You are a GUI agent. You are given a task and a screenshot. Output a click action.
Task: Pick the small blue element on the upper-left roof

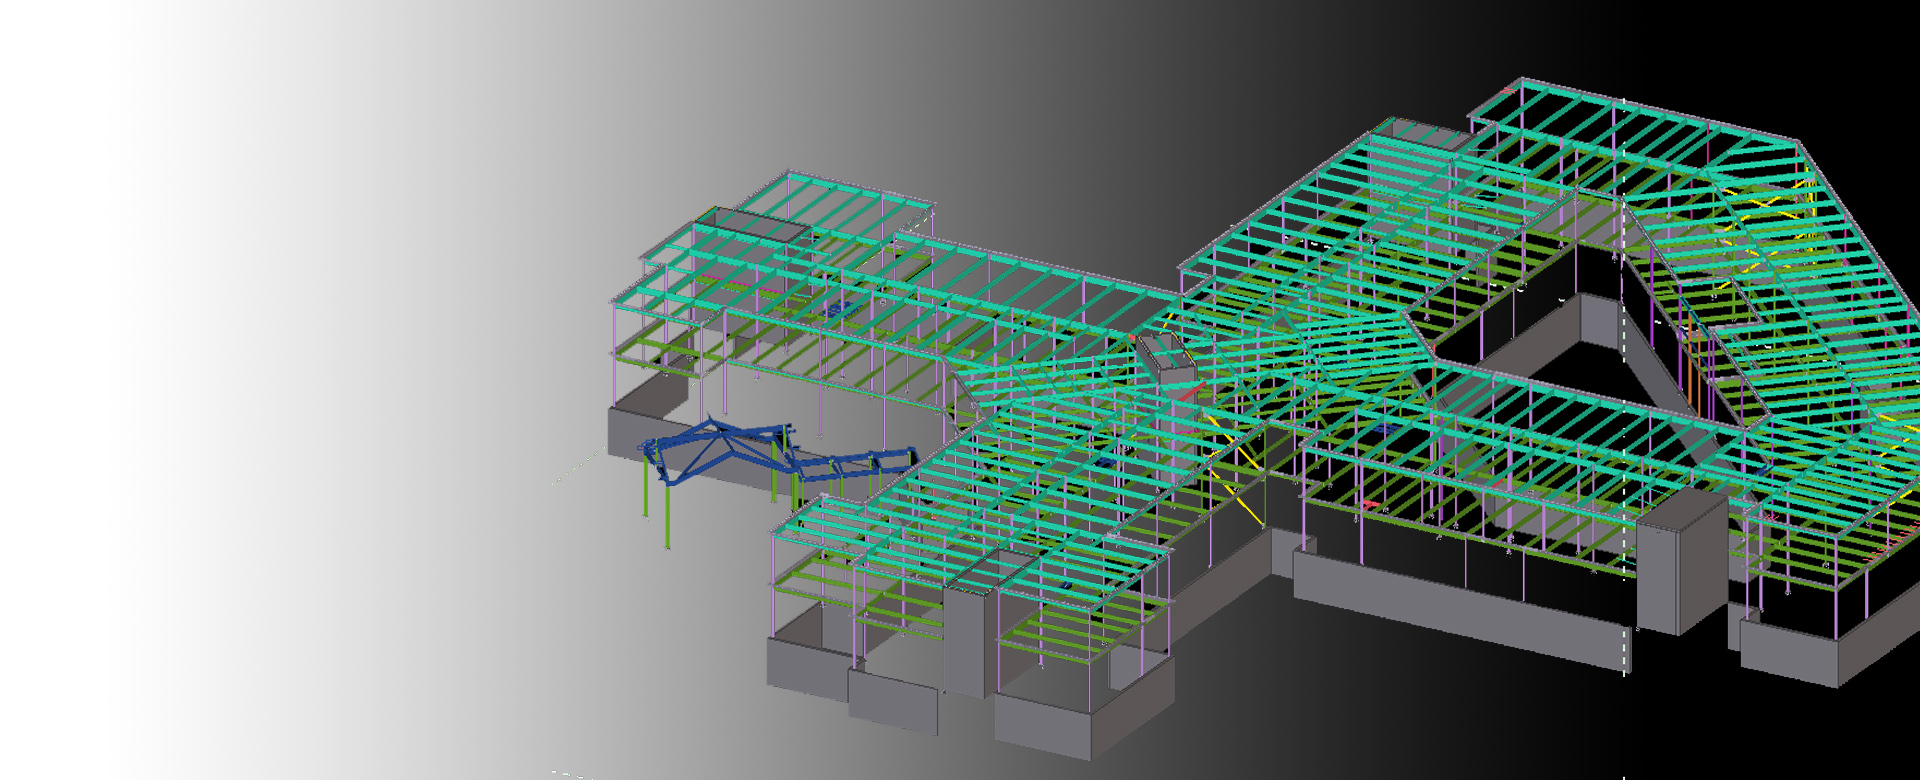[x=836, y=308]
